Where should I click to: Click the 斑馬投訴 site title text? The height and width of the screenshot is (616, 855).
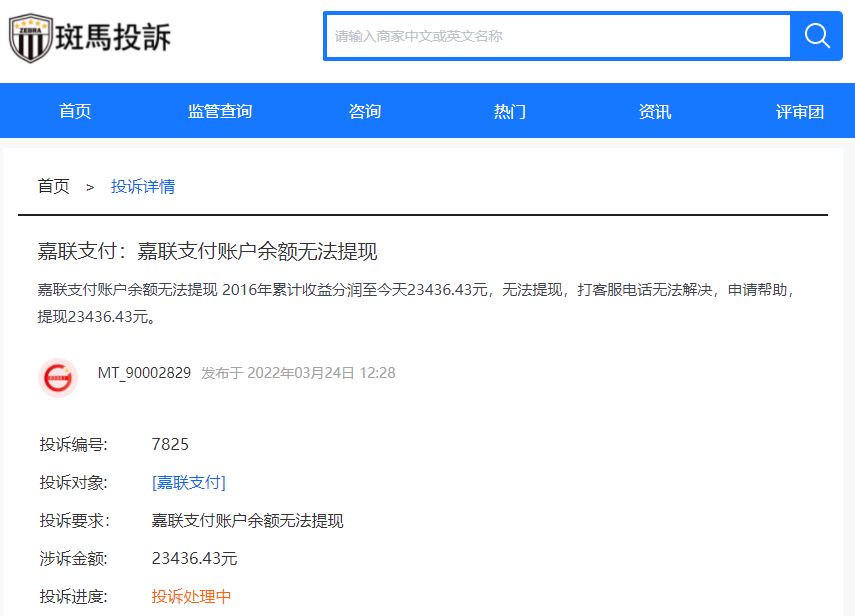tap(113, 37)
